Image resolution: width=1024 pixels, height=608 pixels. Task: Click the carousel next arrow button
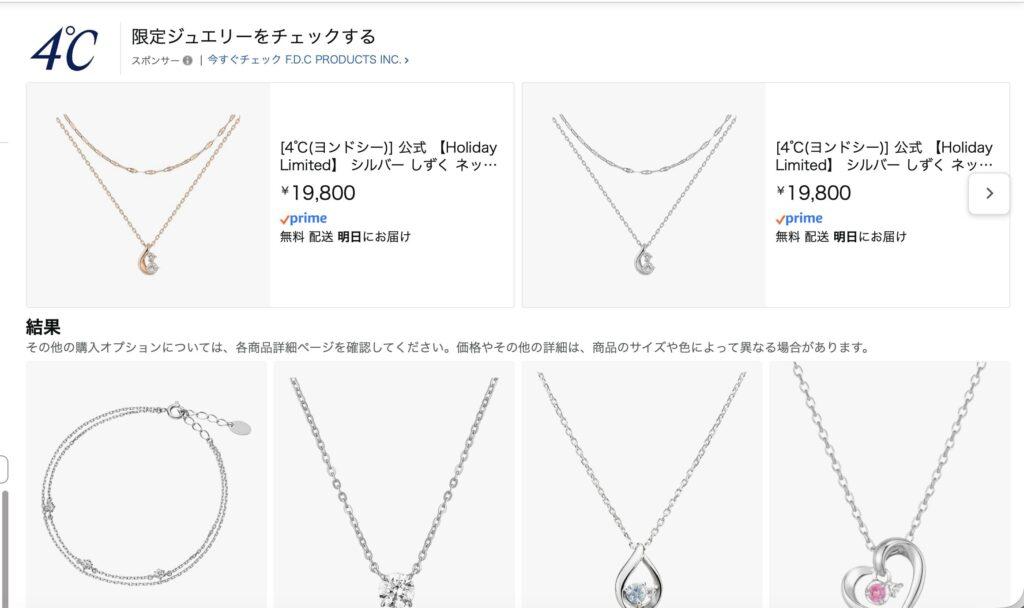coord(989,193)
